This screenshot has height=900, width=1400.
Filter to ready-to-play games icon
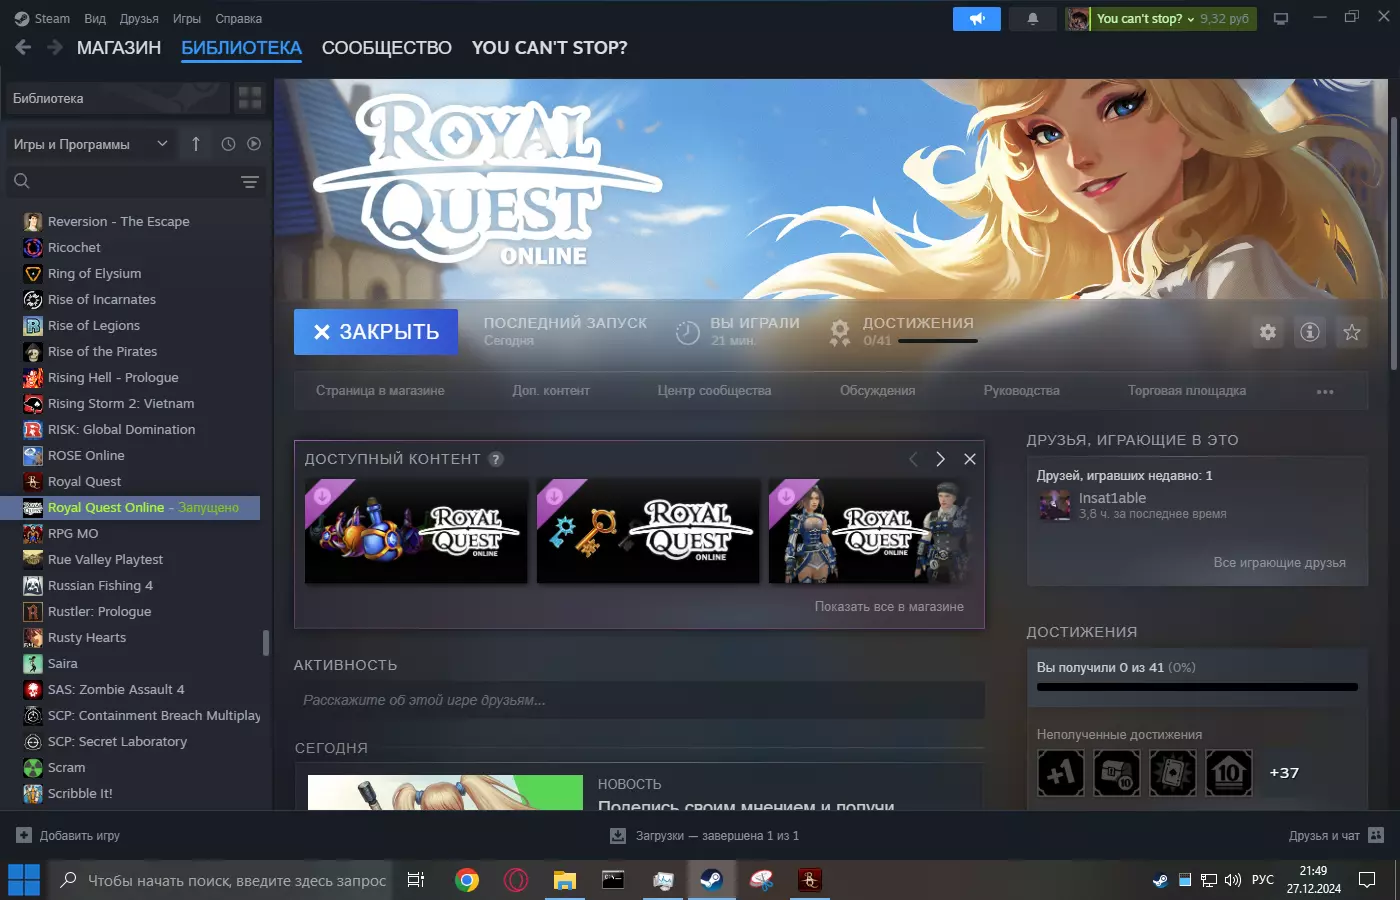click(x=254, y=144)
